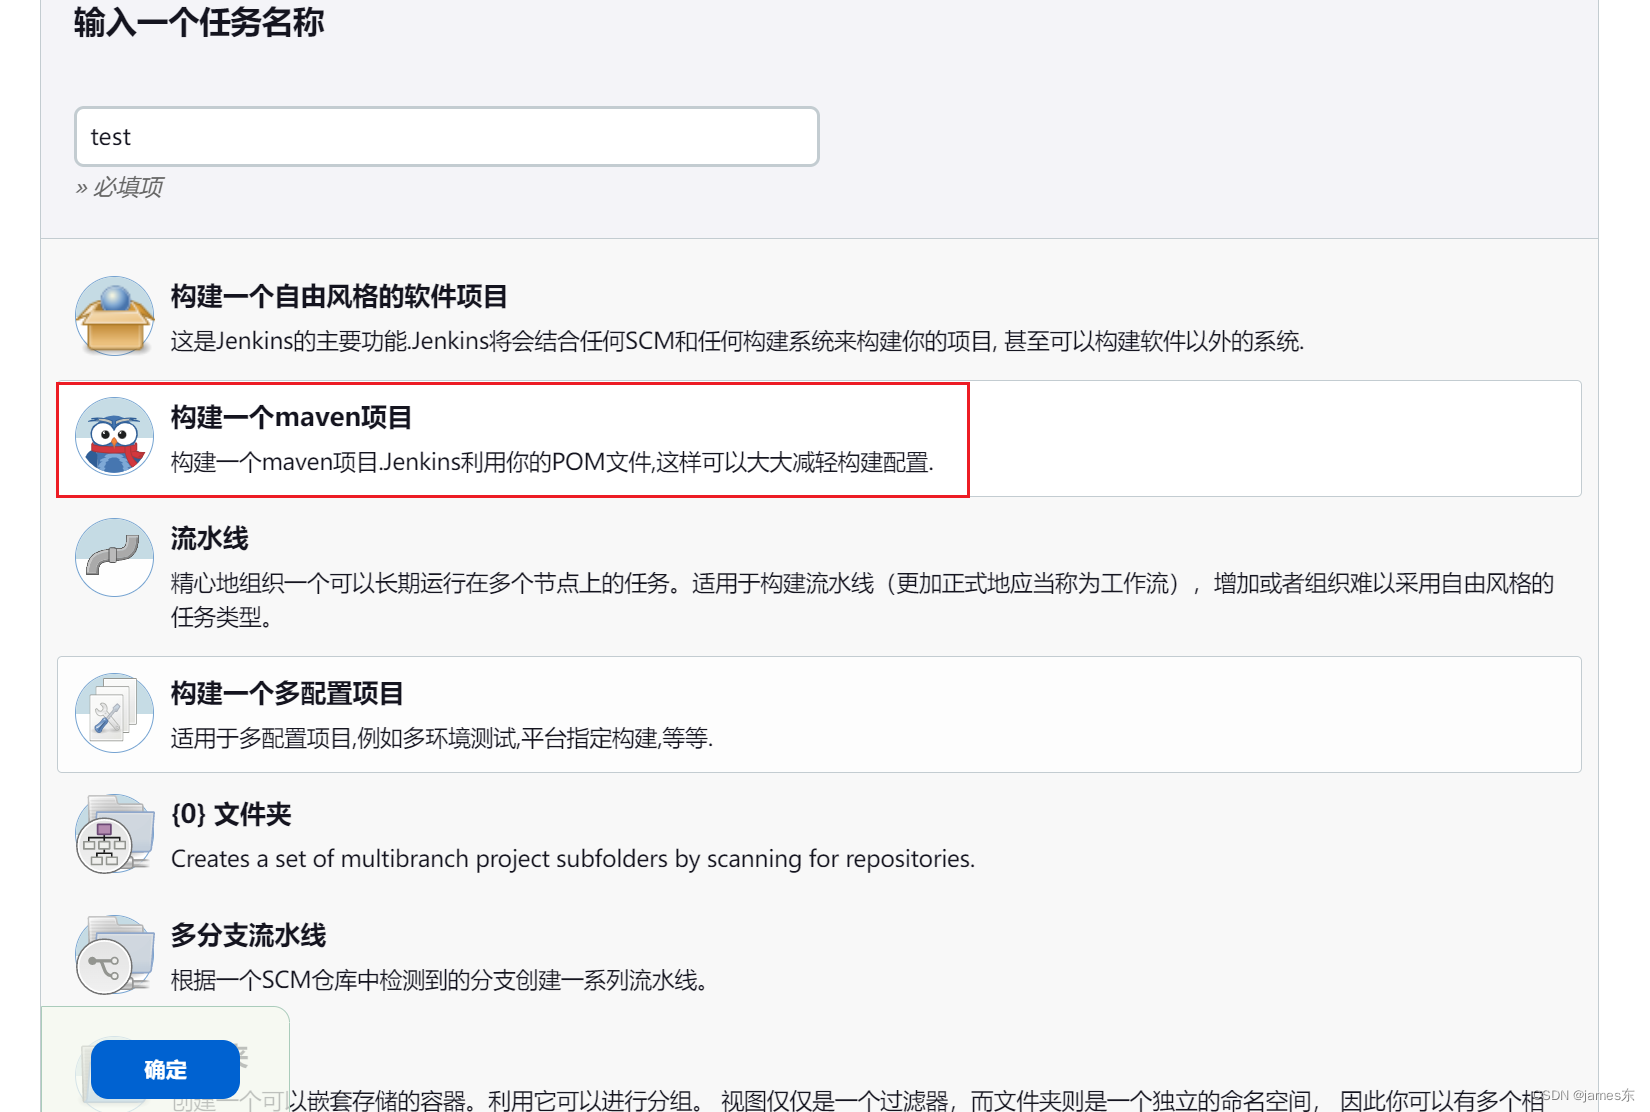Select the maven project owl icon
This screenshot has height=1112, width=1650.
click(115, 437)
